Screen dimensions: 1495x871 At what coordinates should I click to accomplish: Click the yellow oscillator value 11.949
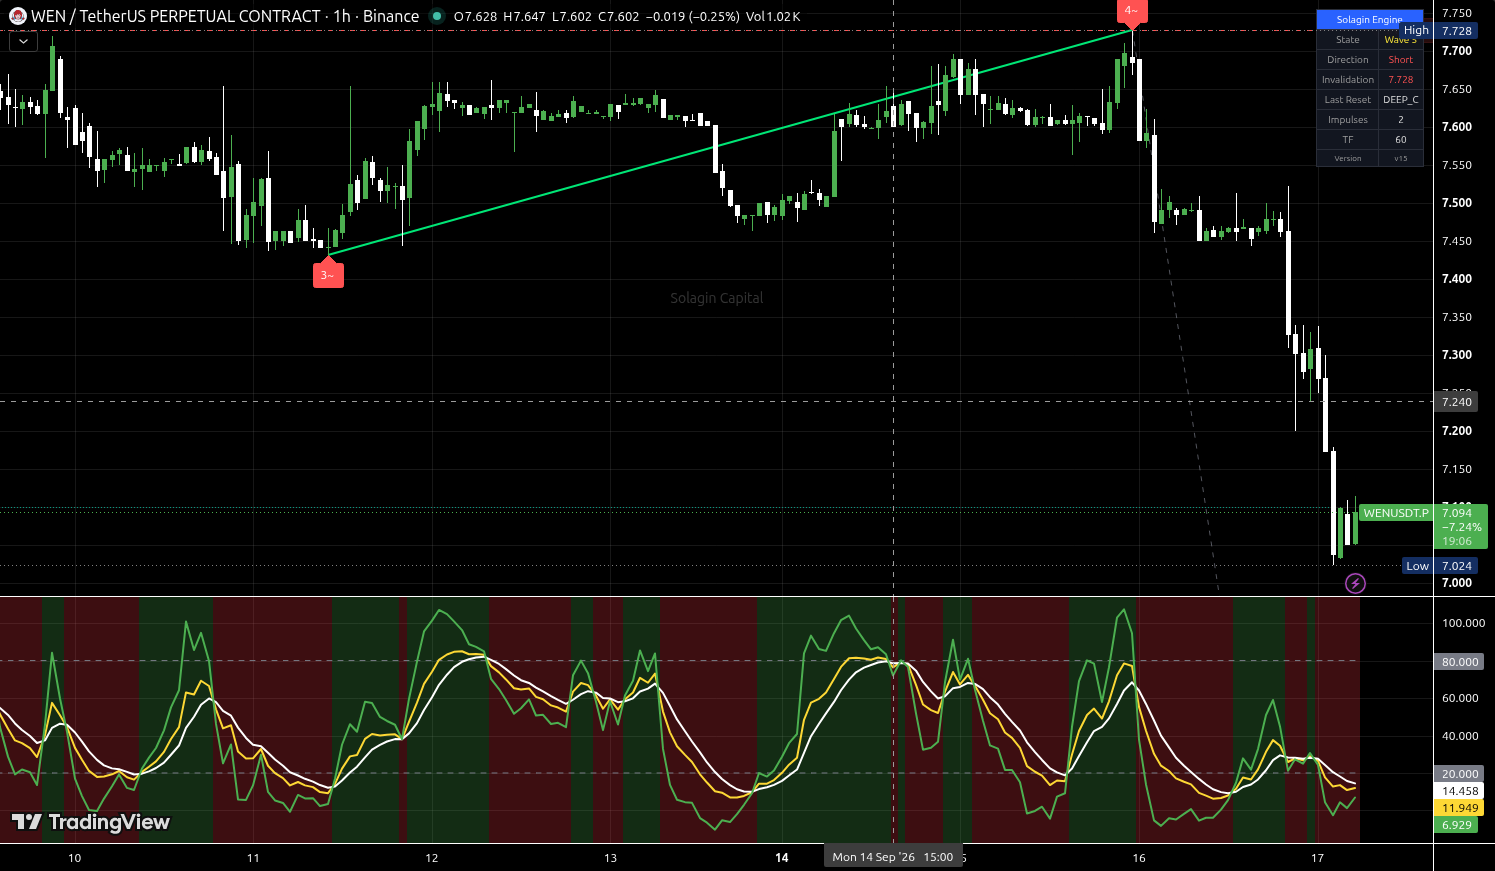coord(1460,808)
